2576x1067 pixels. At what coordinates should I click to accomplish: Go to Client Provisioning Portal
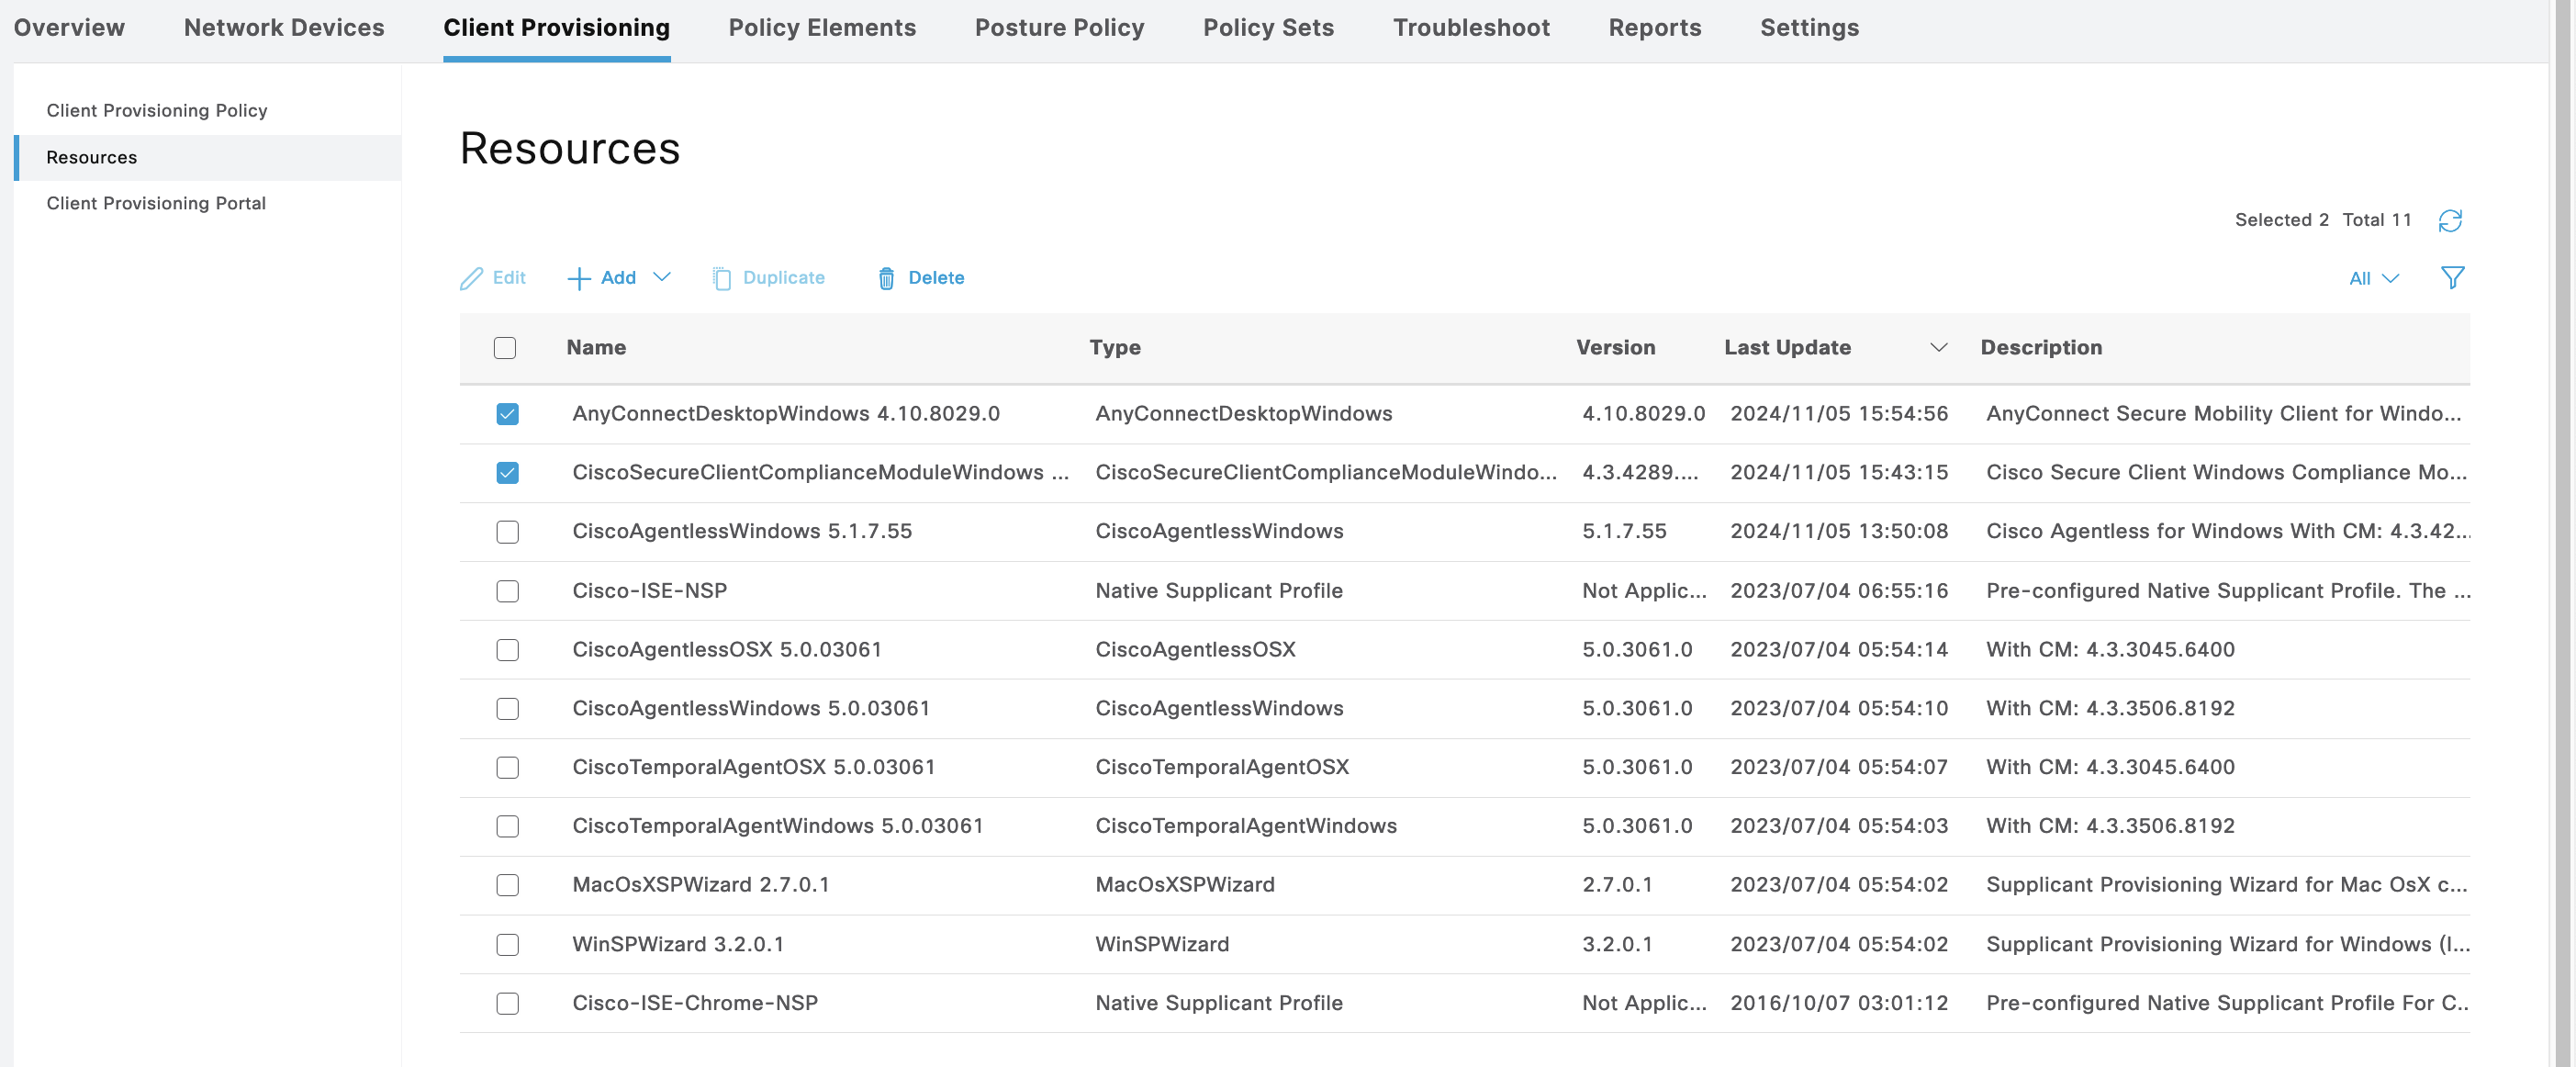coord(156,203)
